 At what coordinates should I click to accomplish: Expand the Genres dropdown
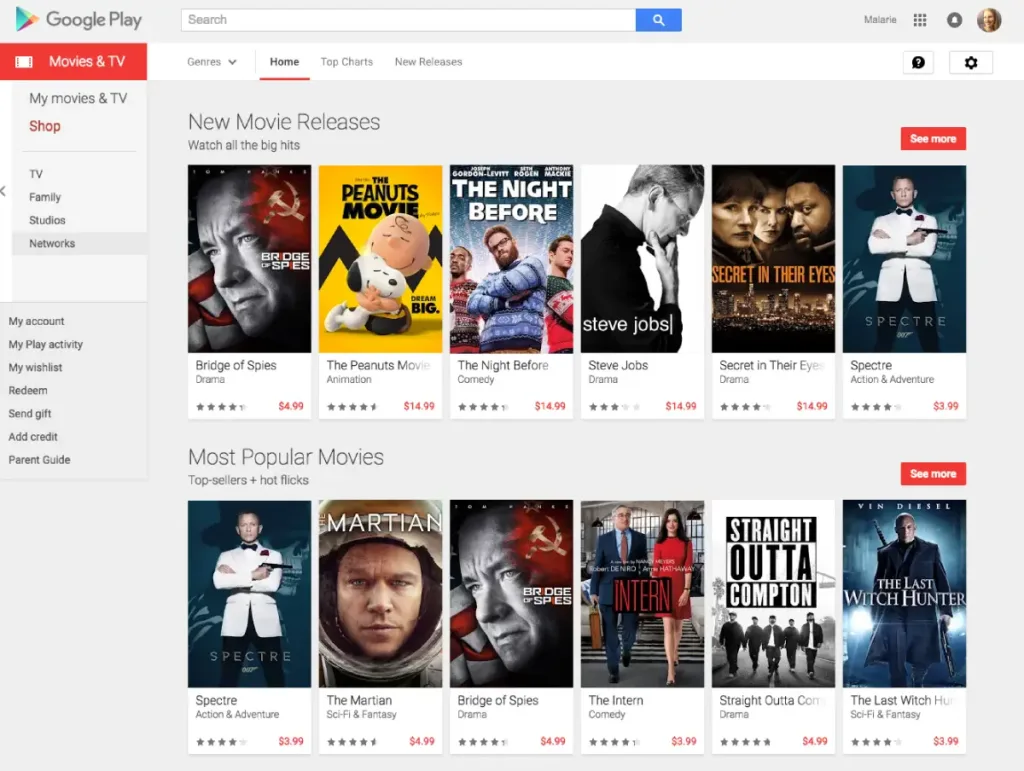point(212,62)
